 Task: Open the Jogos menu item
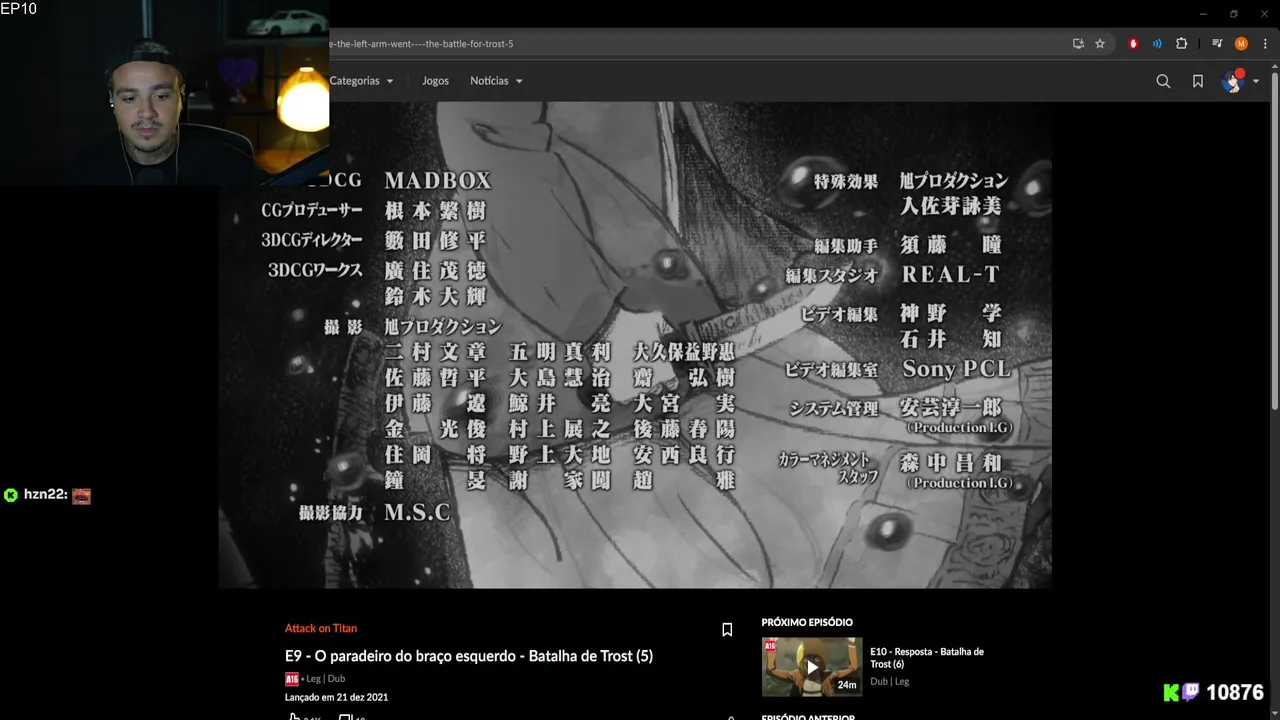point(435,81)
